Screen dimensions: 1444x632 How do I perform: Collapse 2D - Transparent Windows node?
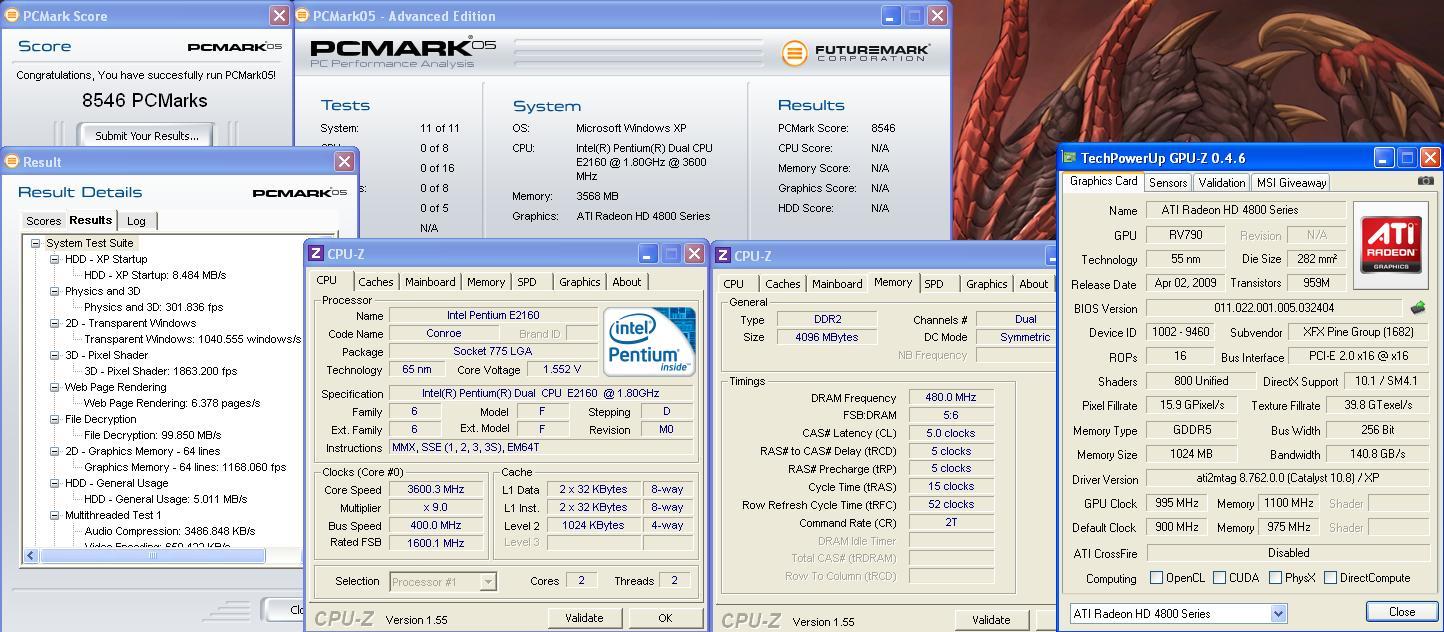55,323
